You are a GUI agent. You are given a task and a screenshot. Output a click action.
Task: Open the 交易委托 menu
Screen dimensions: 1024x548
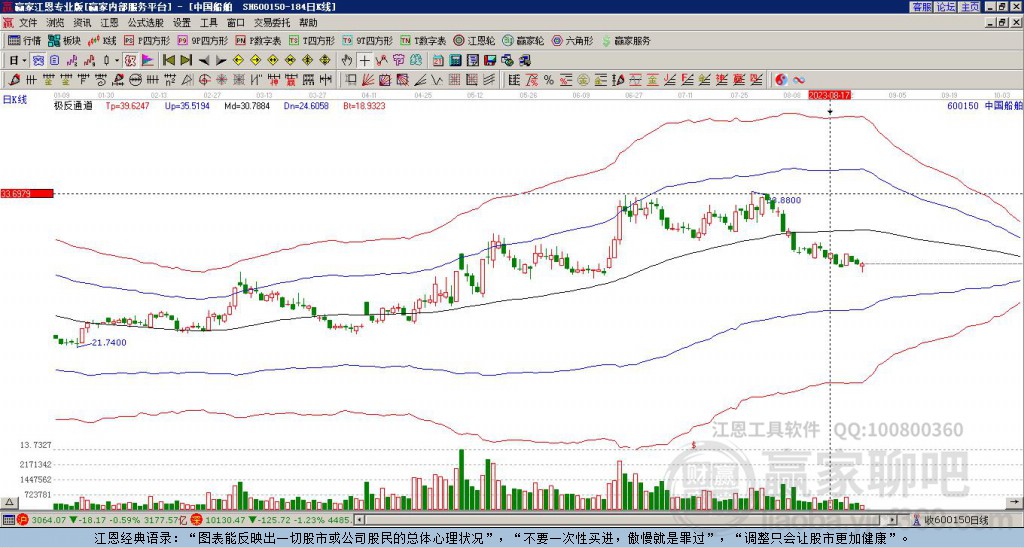(x=272, y=23)
